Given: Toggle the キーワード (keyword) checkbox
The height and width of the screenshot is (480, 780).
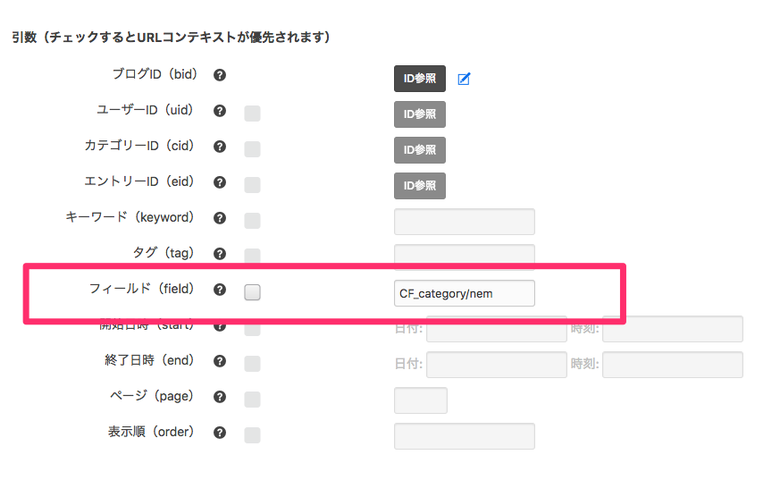Looking at the screenshot, I should (252, 220).
